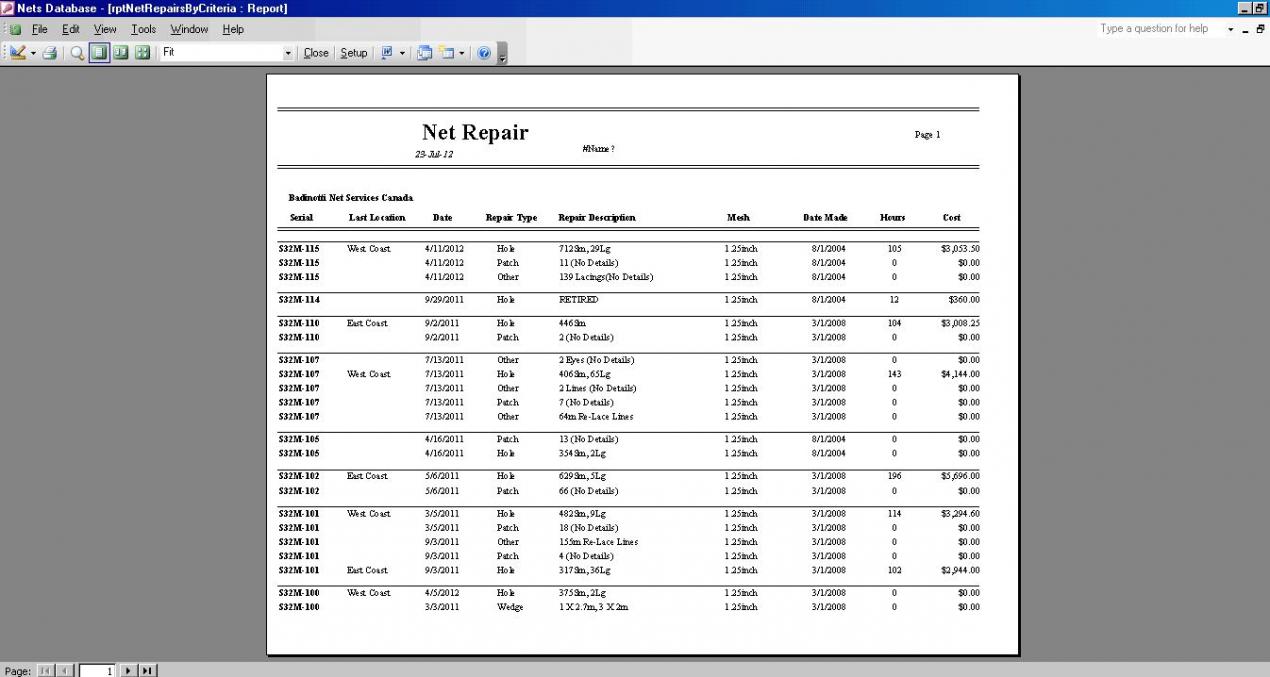Click the page number input box
1270x677 pixels.
pyautogui.click(x=97, y=670)
